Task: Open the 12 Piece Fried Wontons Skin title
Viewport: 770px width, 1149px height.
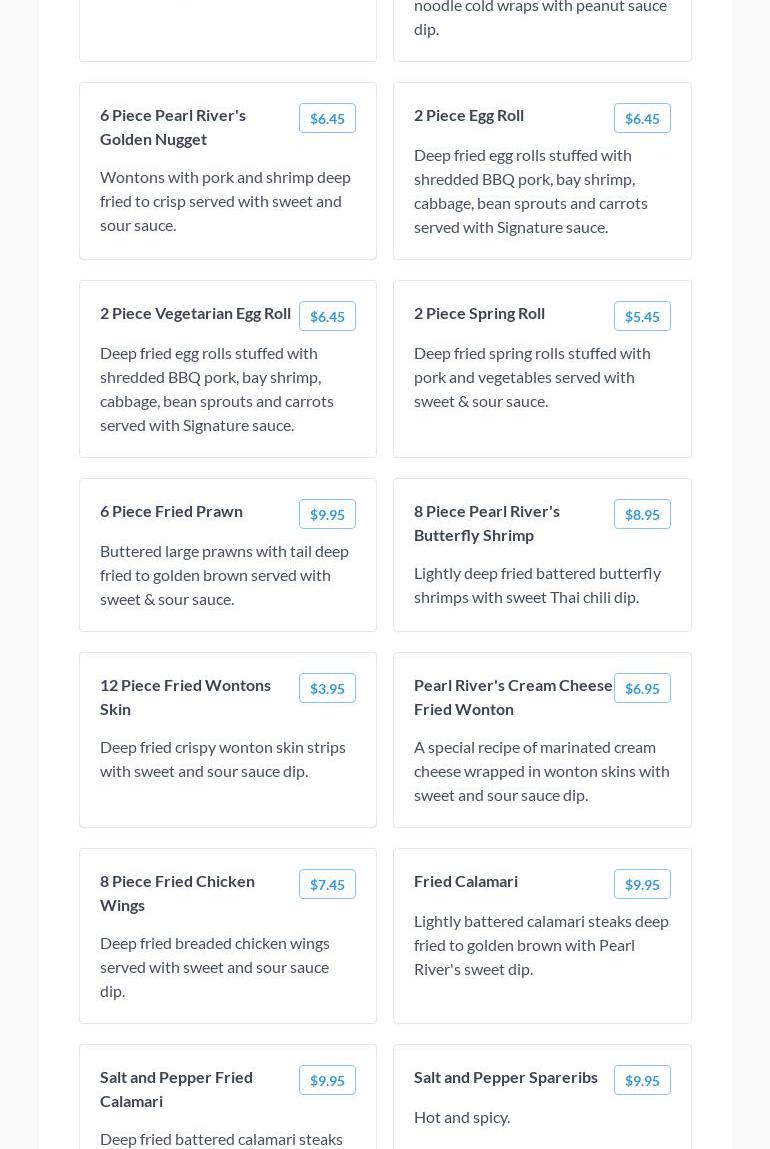Action: pos(185,697)
